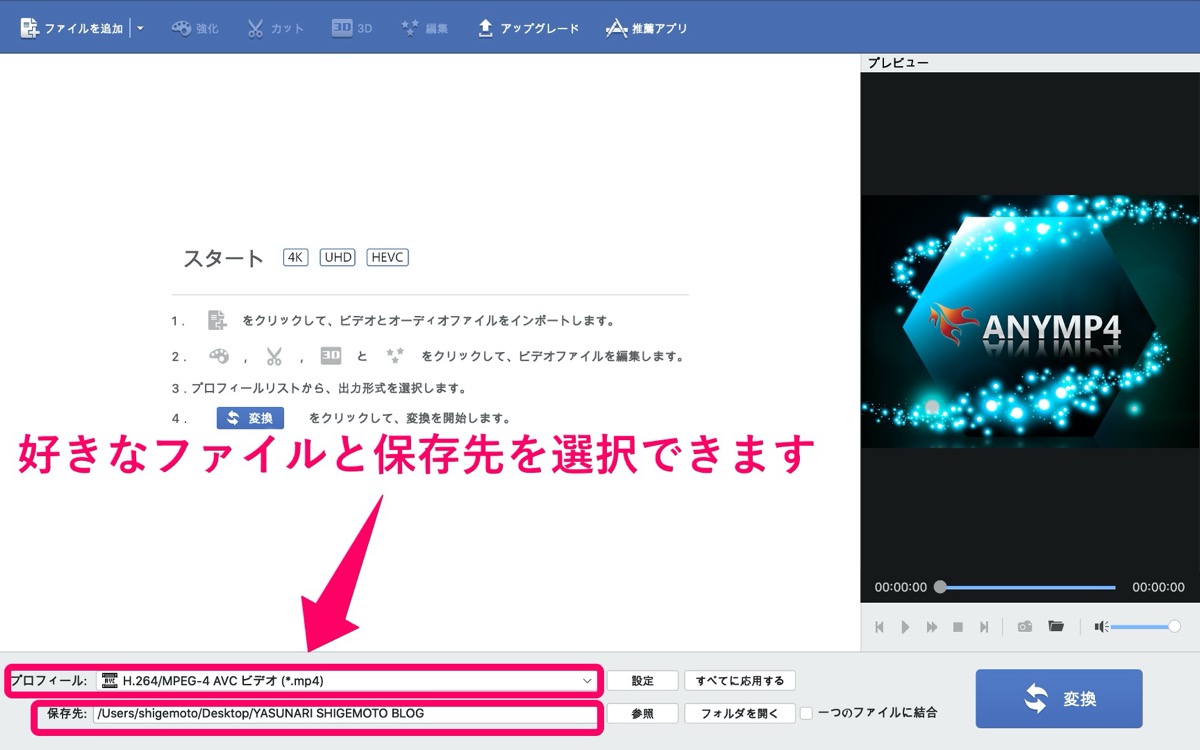The image size is (1200, 750).
Task: Click the アップグレード (upgrade) toolbar item
Action: click(x=528, y=28)
